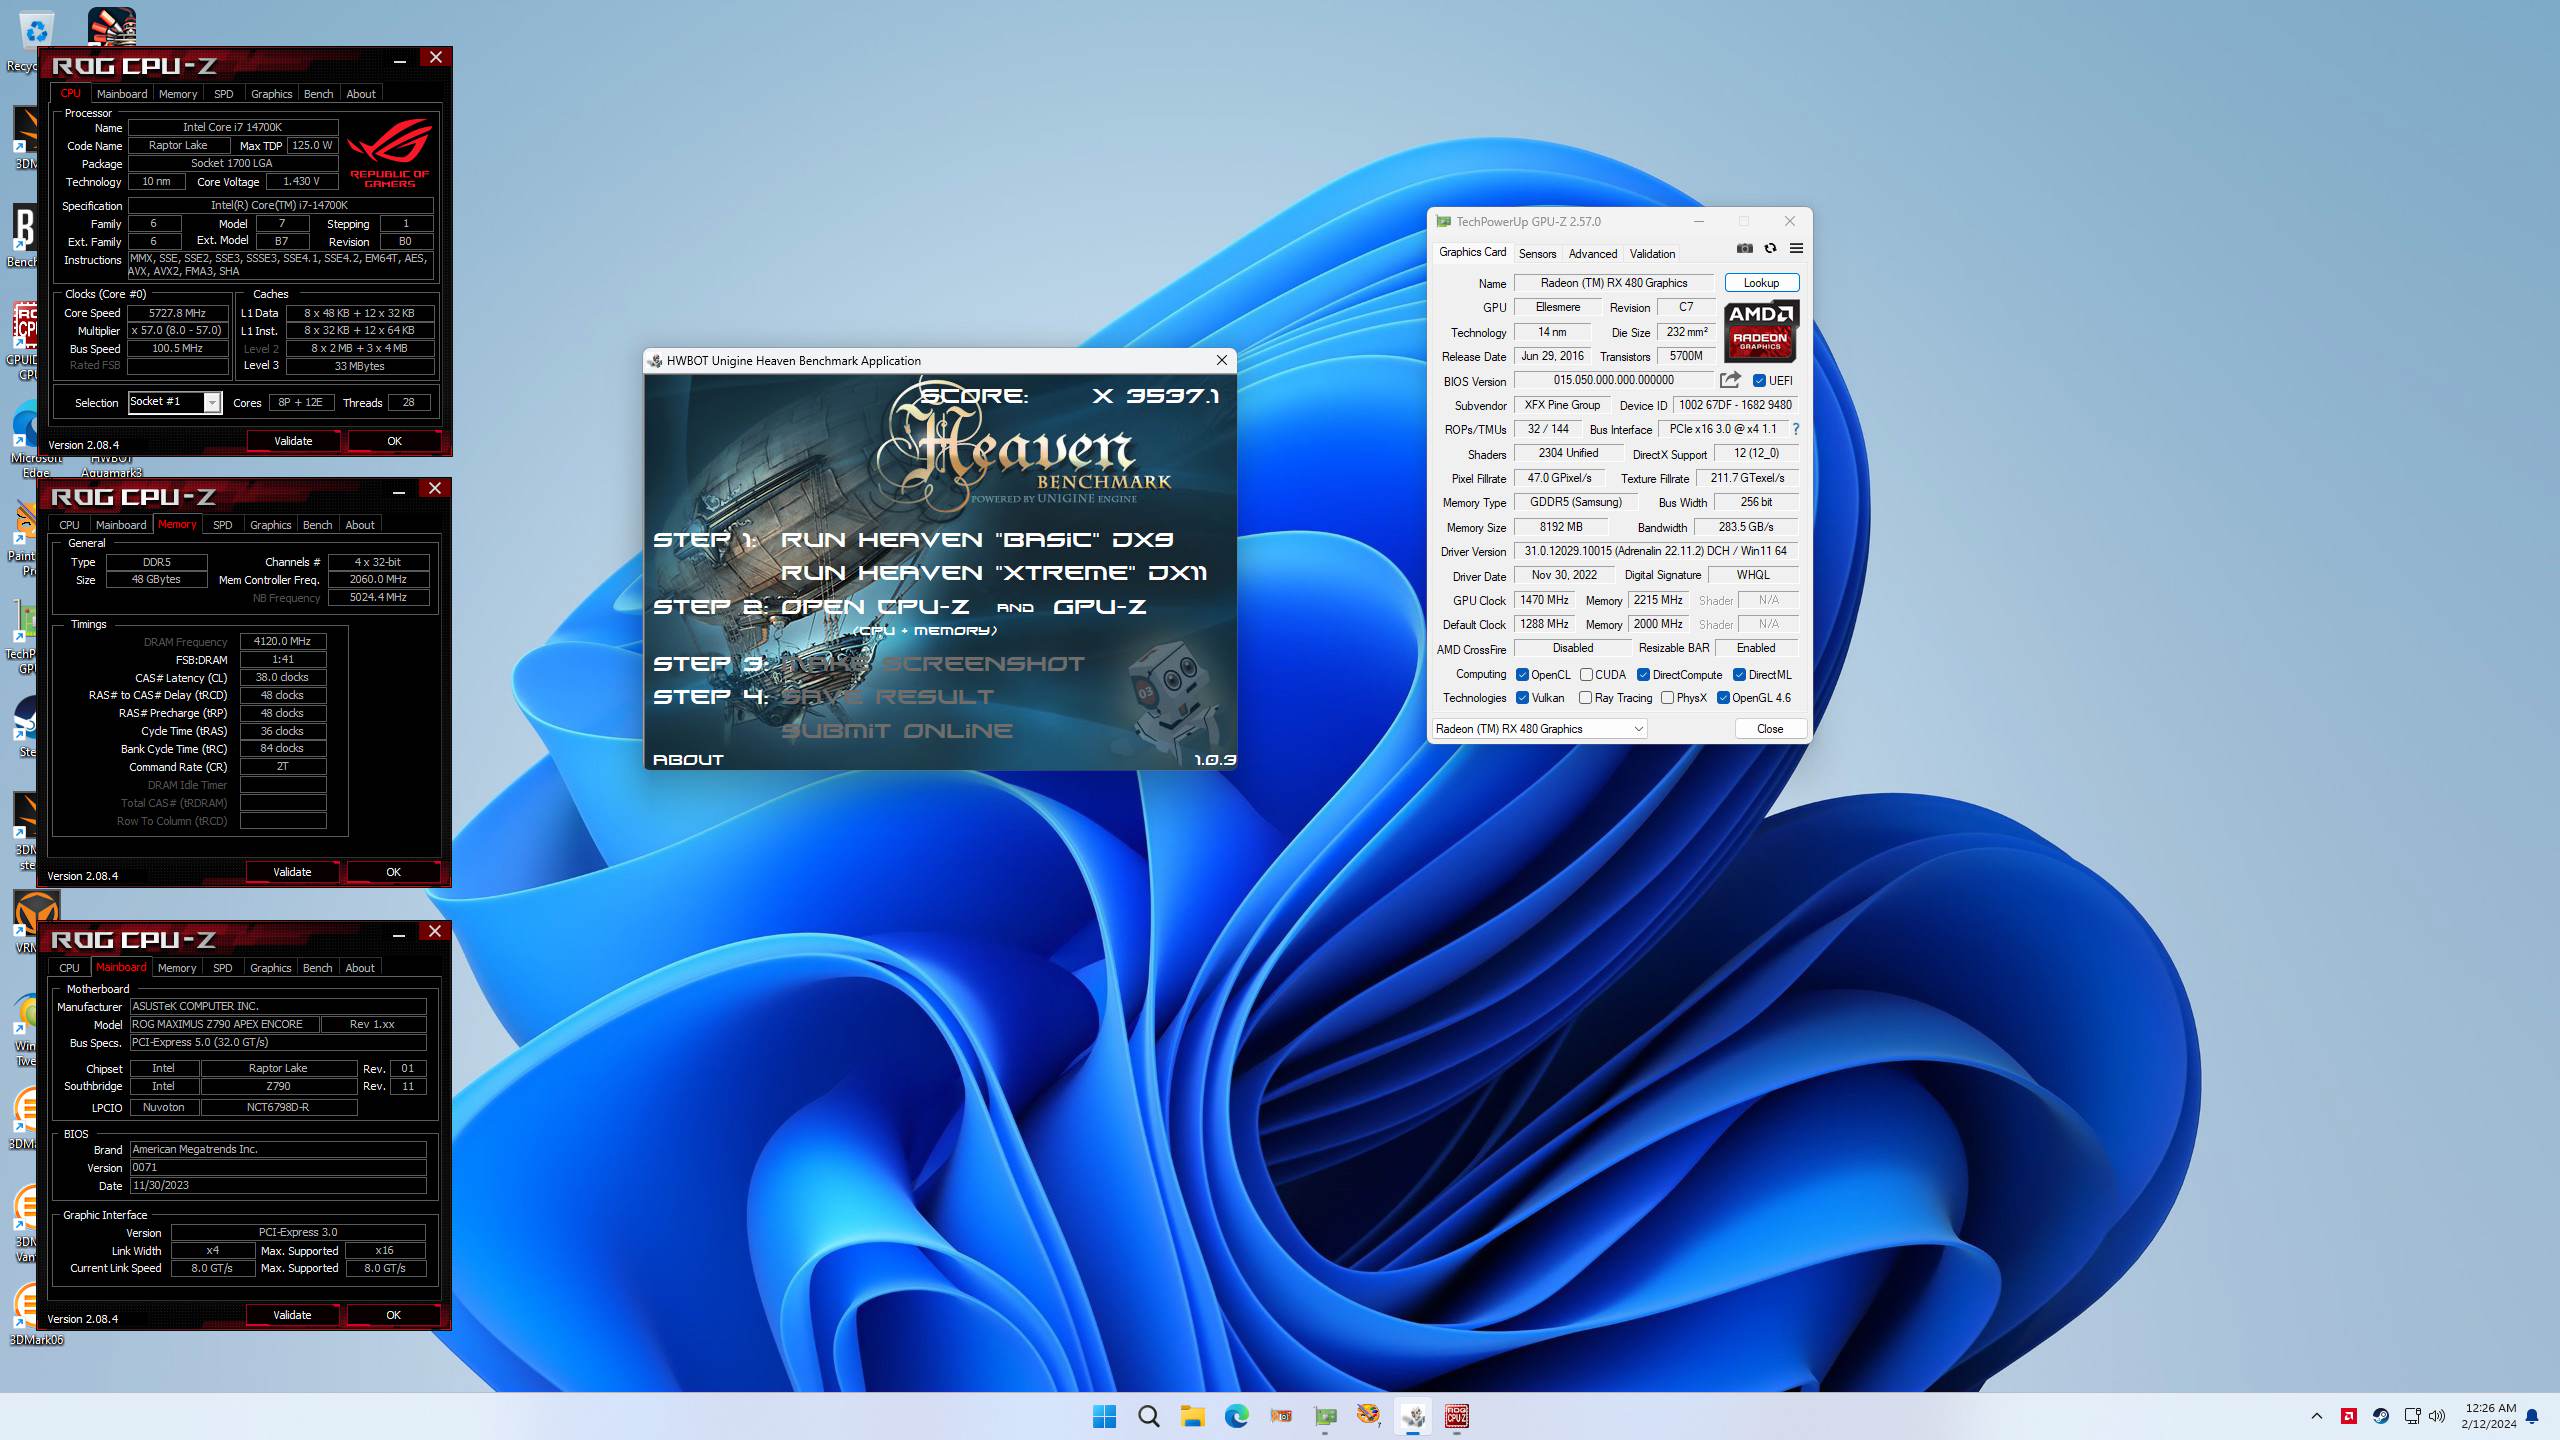This screenshot has height=1440, width=2560.
Task: Switch to the Validation tab in GPU-Z
Action: pyautogui.click(x=1652, y=254)
